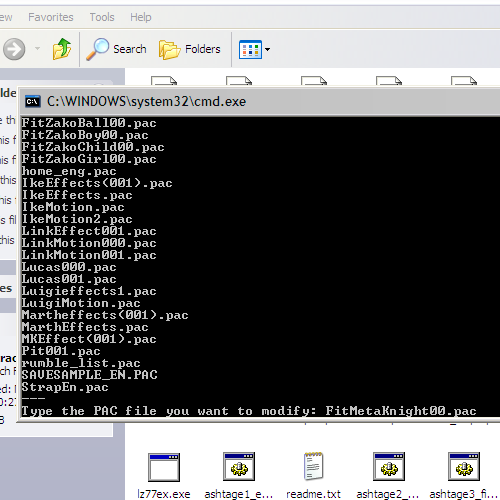Click MarthEffects.pac line in console
500x500 pixels.
click(85, 327)
